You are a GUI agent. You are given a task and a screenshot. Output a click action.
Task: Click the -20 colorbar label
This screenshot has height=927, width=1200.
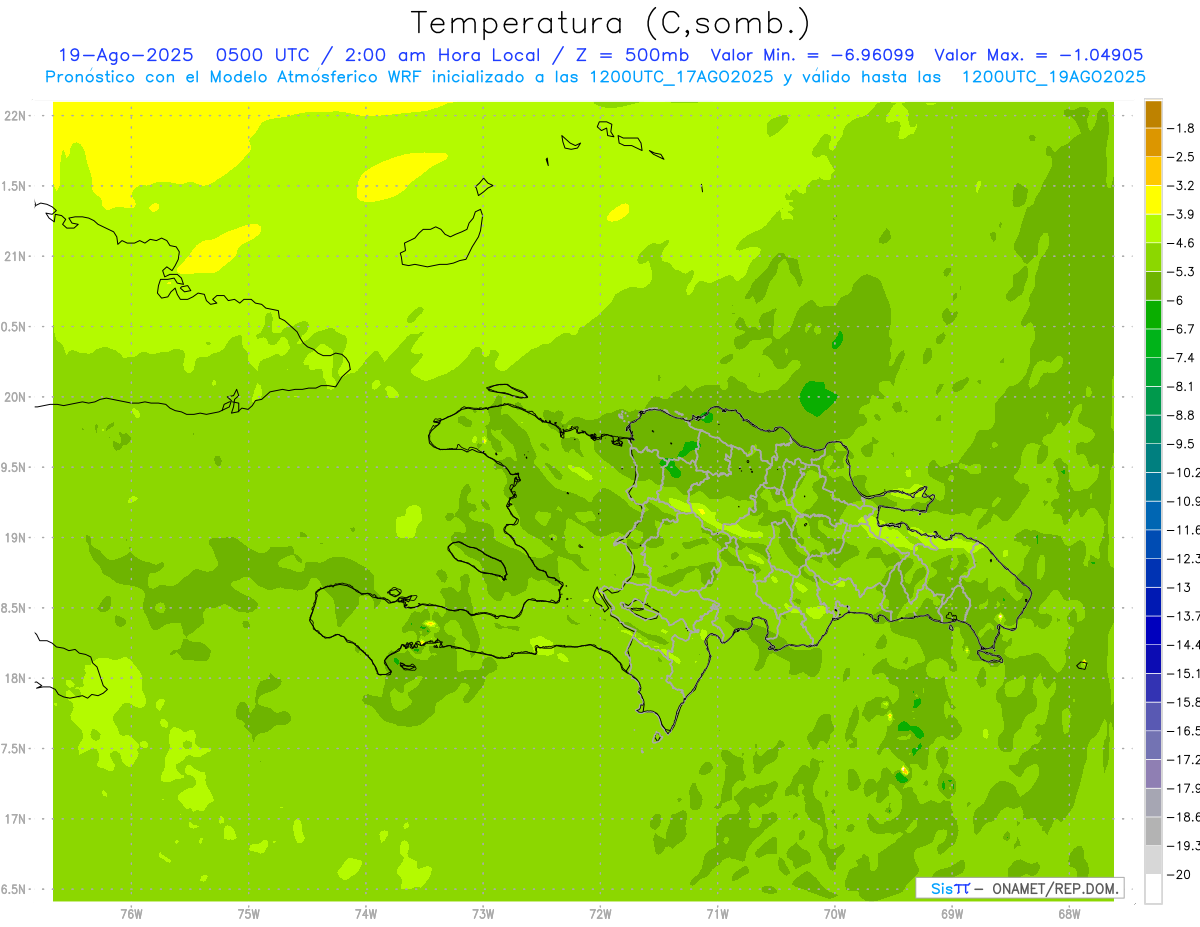pyautogui.click(x=1180, y=874)
